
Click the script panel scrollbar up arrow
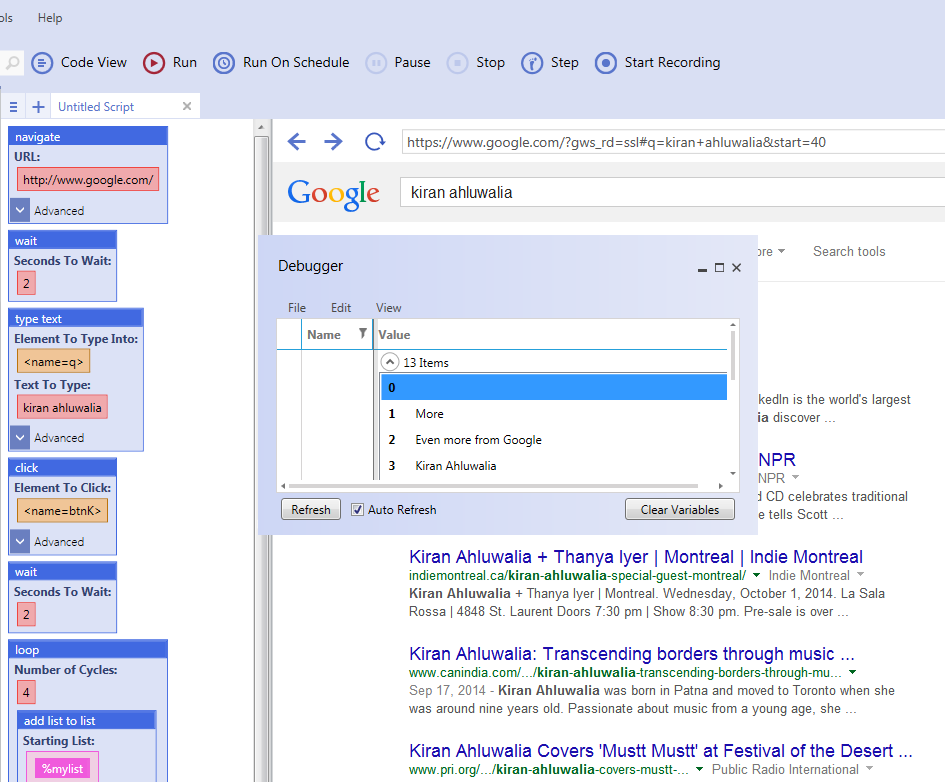pyautogui.click(x=261, y=127)
